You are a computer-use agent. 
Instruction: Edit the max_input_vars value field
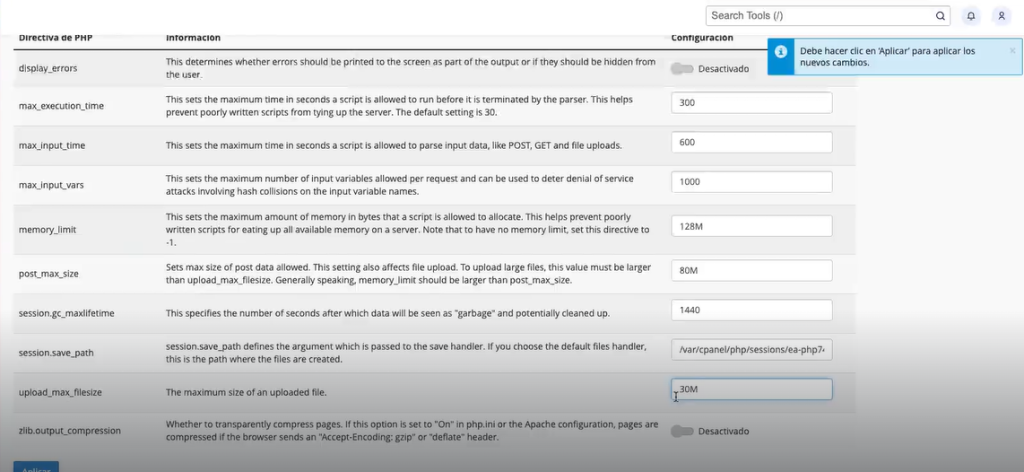pos(752,182)
